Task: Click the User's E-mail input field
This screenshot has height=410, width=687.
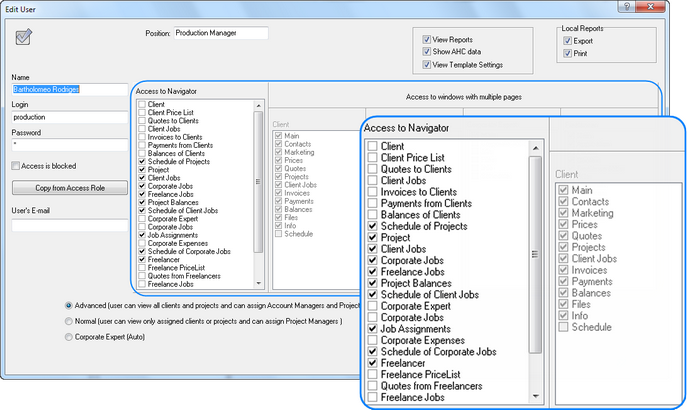Action: [x=70, y=225]
